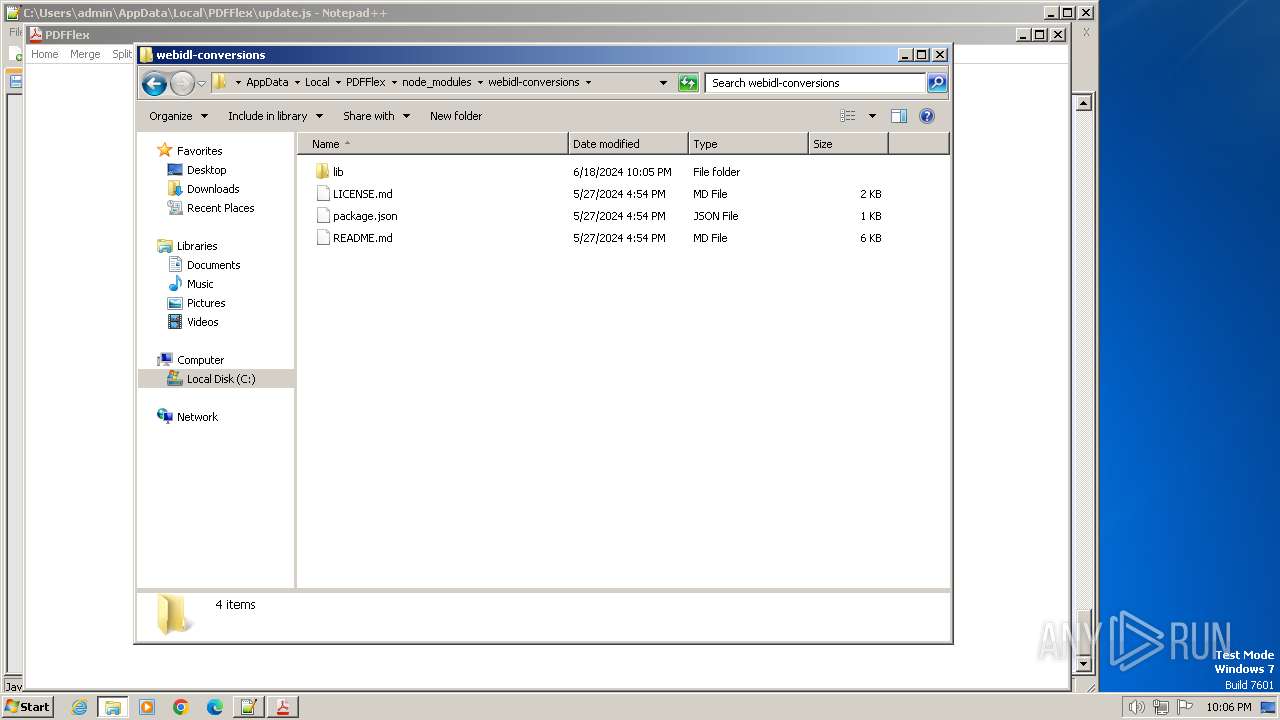Open Desktop in the navigation pane
1280x720 pixels.
[206, 170]
